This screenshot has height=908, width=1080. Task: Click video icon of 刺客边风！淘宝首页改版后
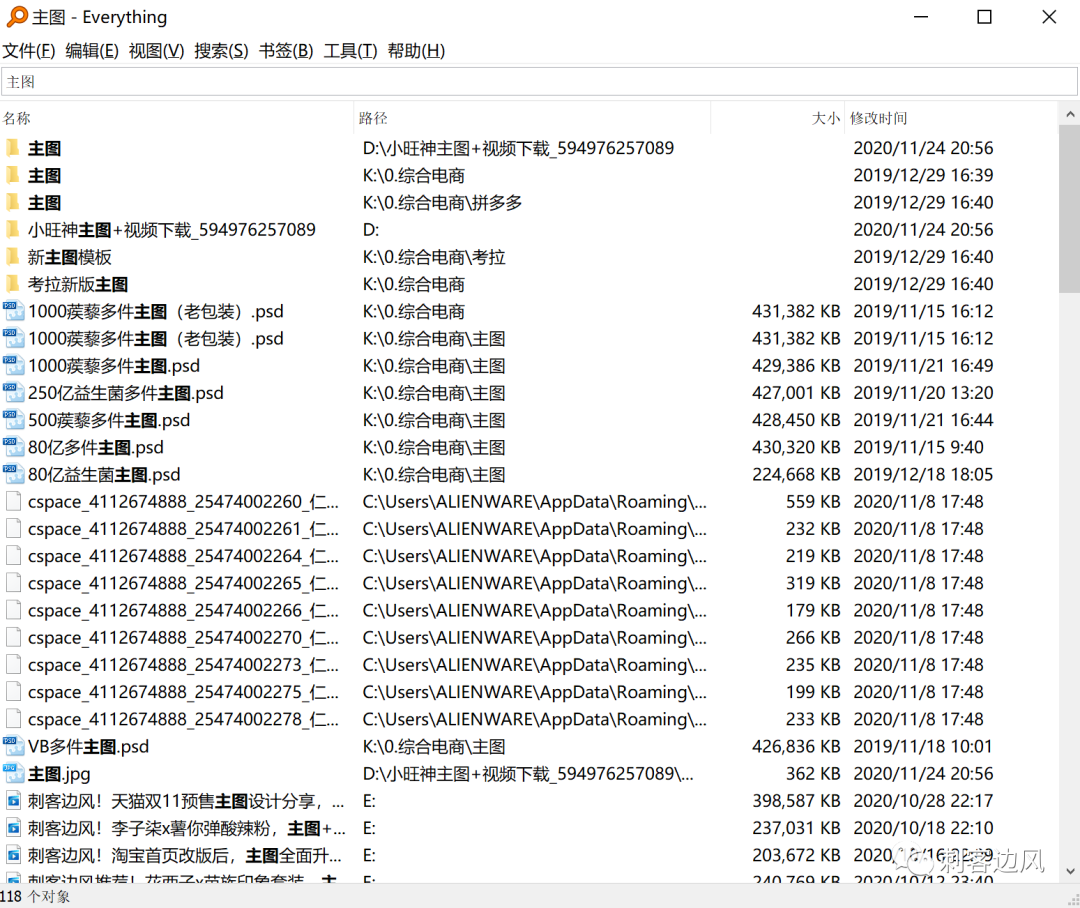(13, 855)
